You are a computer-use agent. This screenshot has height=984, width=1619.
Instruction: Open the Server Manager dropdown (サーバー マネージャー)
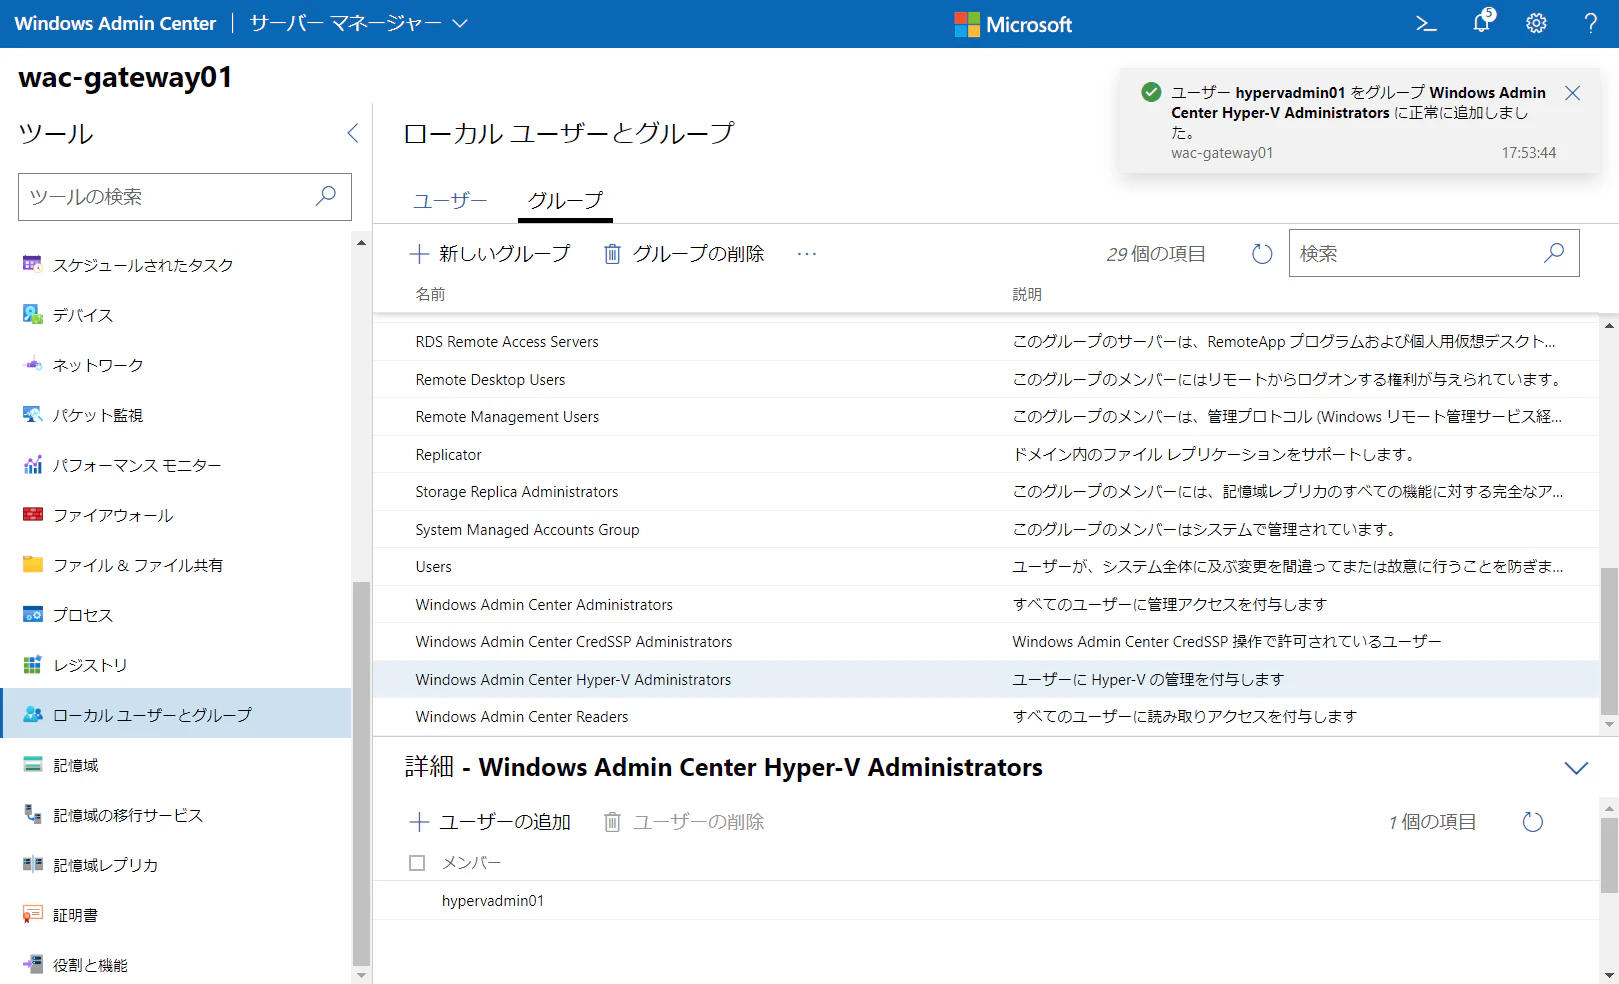coord(358,23)
